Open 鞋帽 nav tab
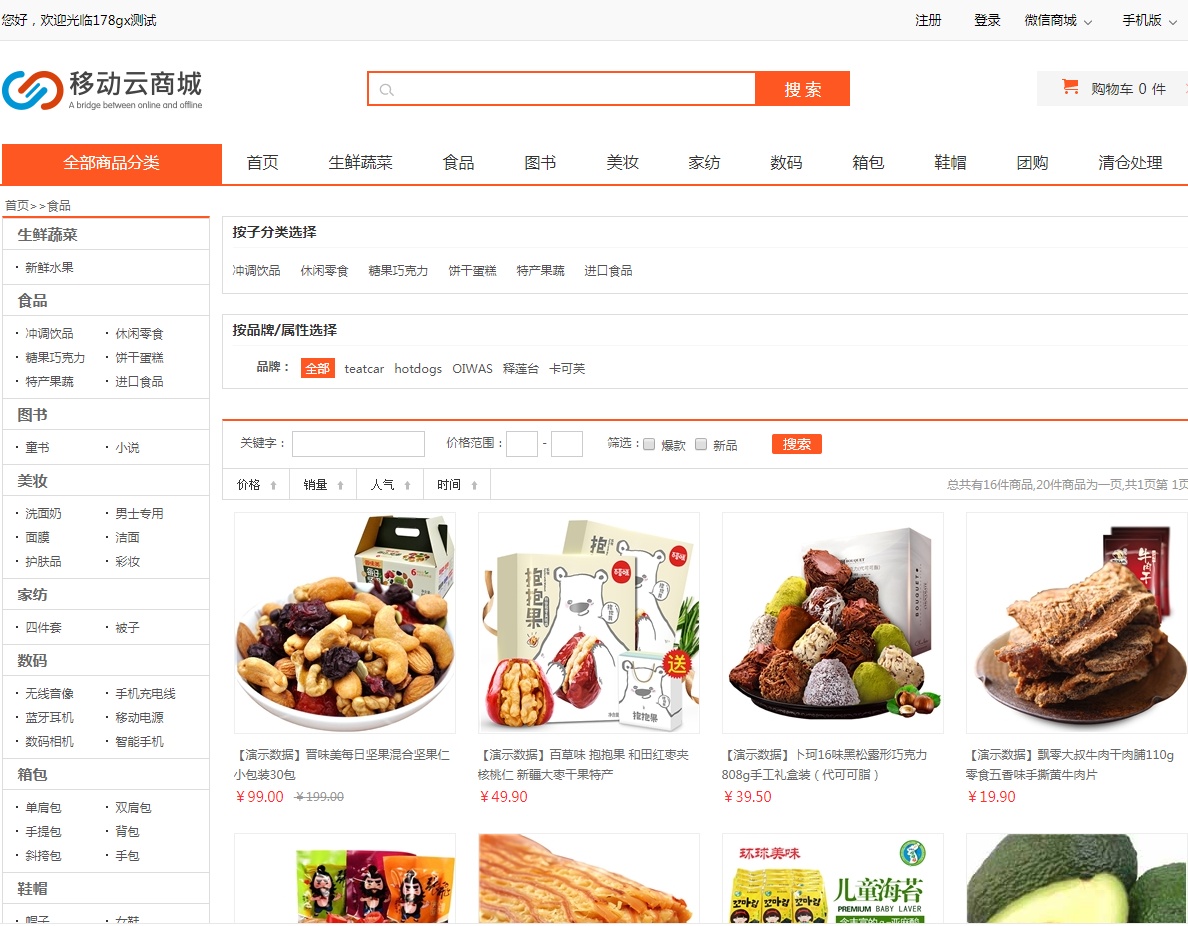The height and width of the screenshot is (926, 1188). point(950,163)
